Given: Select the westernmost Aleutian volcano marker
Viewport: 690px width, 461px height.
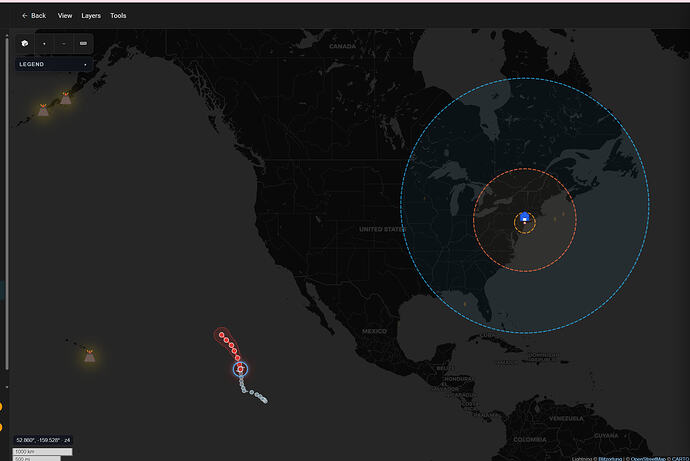Looking at the screenshot, I should tap(43, 110).
